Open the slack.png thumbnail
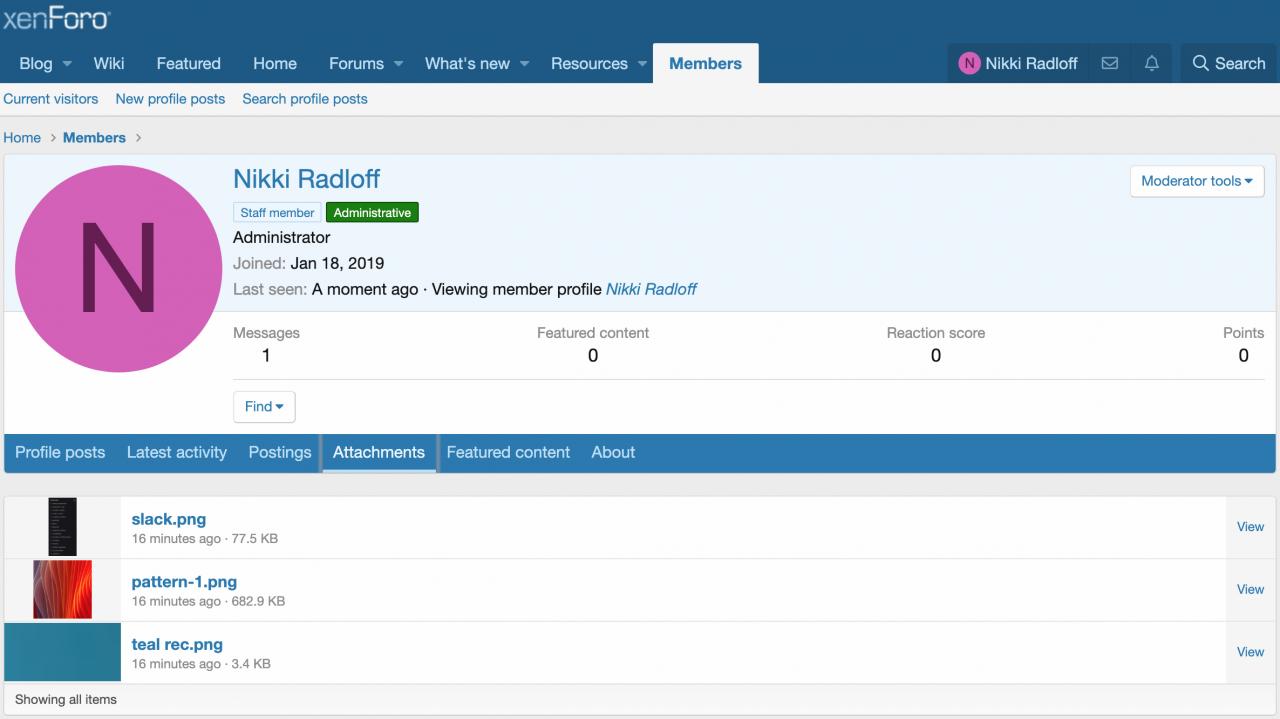 click(62, 527)
